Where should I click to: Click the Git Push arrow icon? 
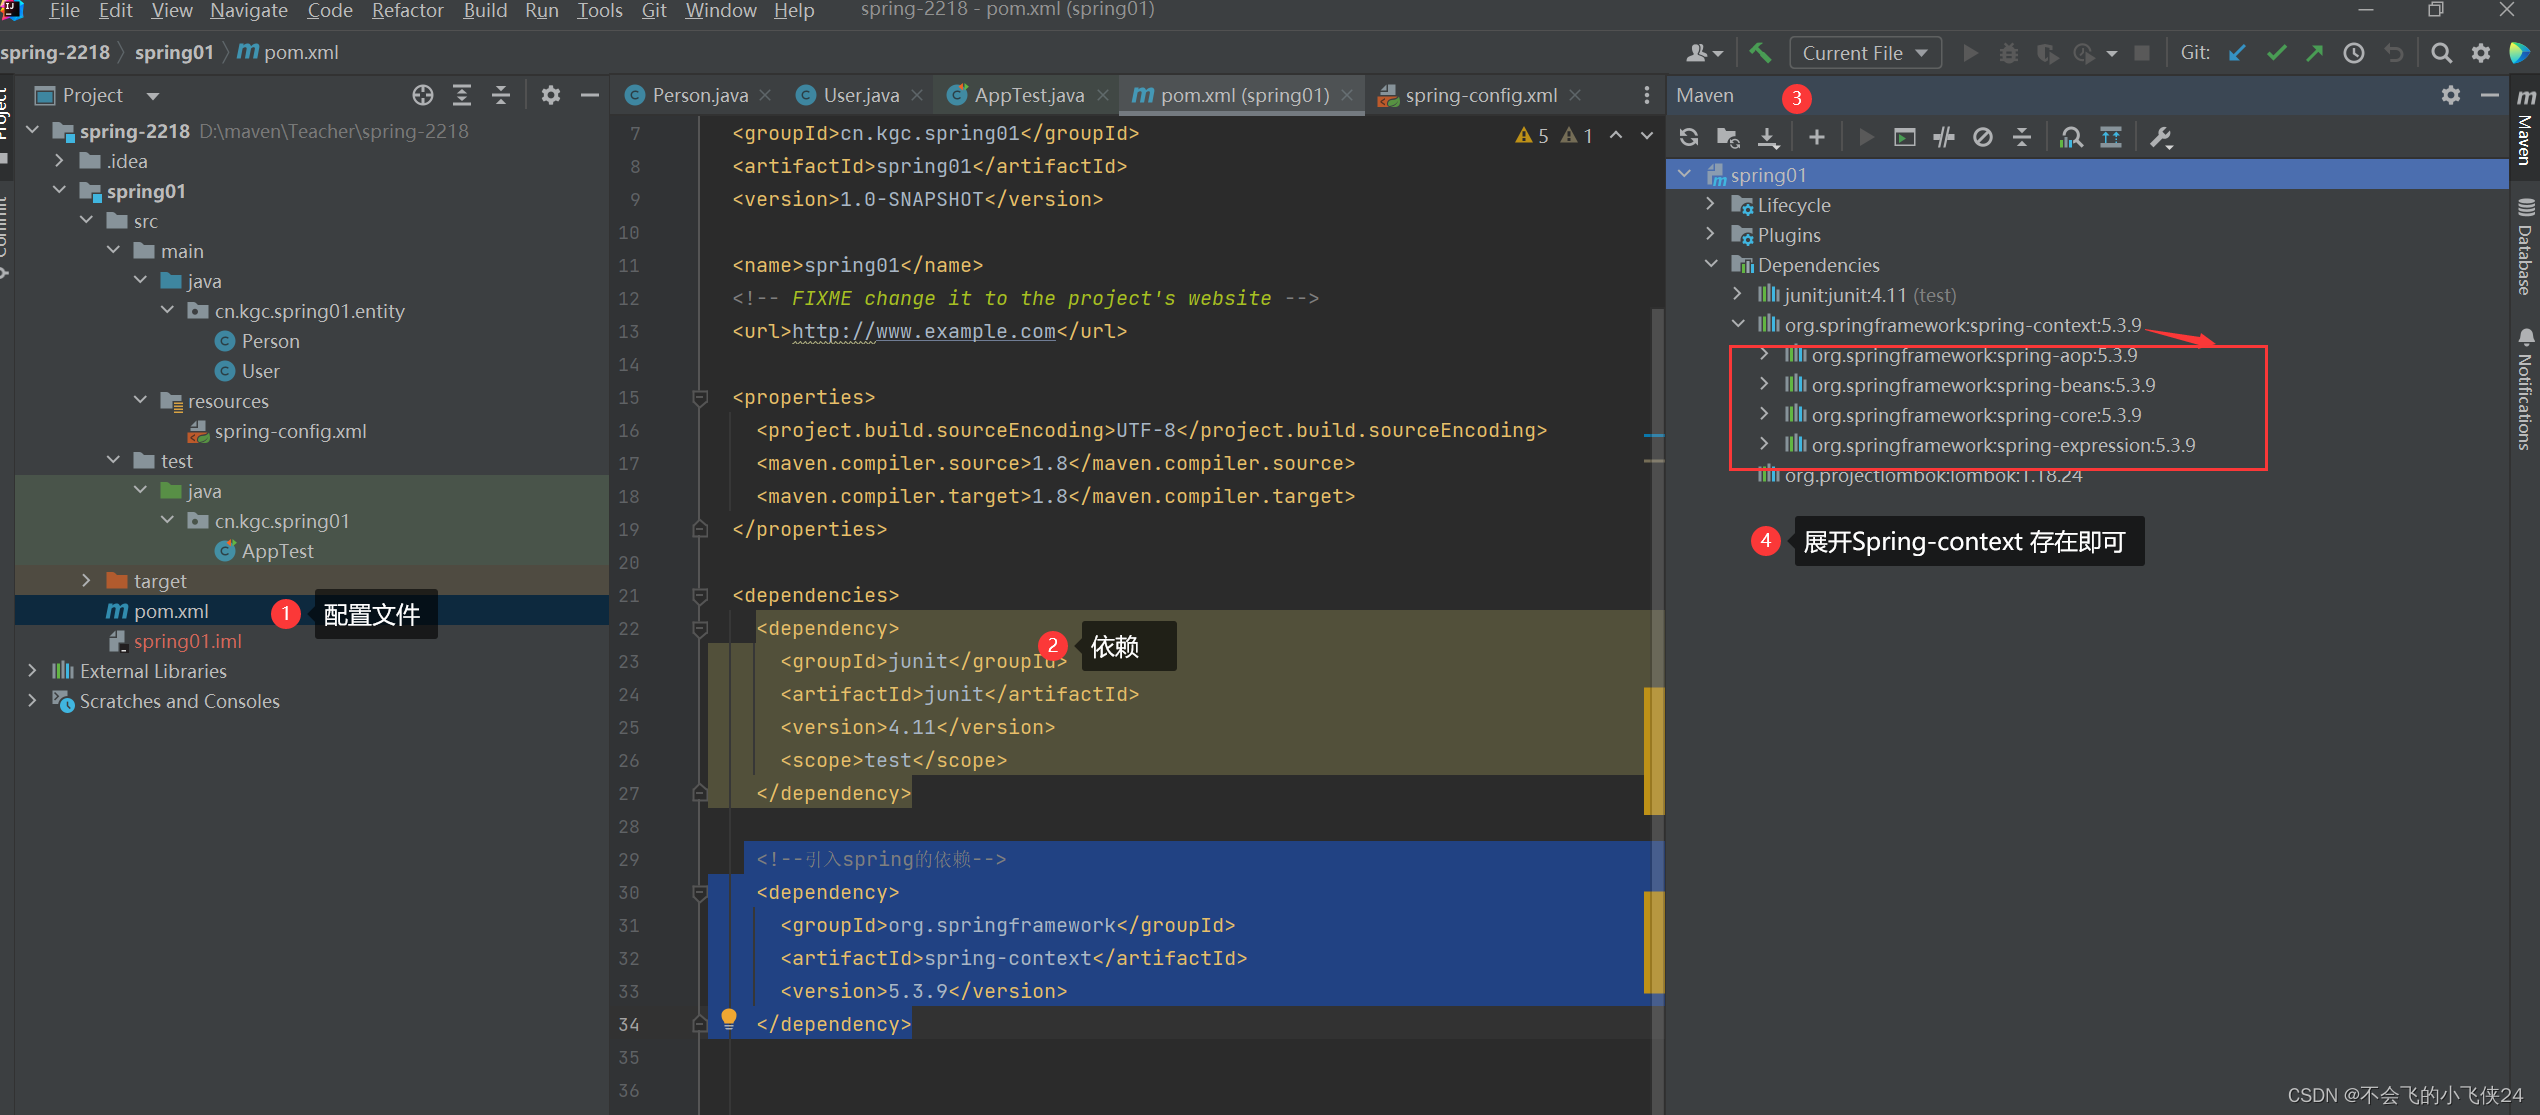(x=2315, y=53)
